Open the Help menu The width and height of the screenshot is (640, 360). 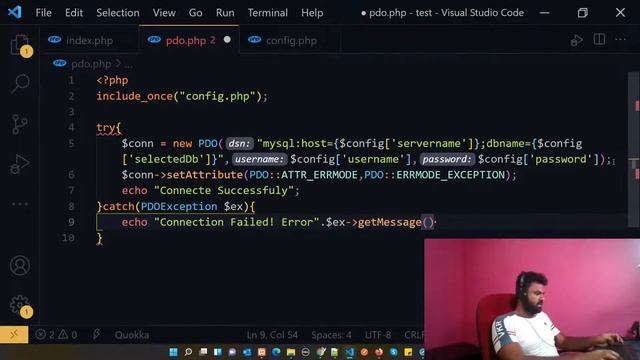point(312,13)
